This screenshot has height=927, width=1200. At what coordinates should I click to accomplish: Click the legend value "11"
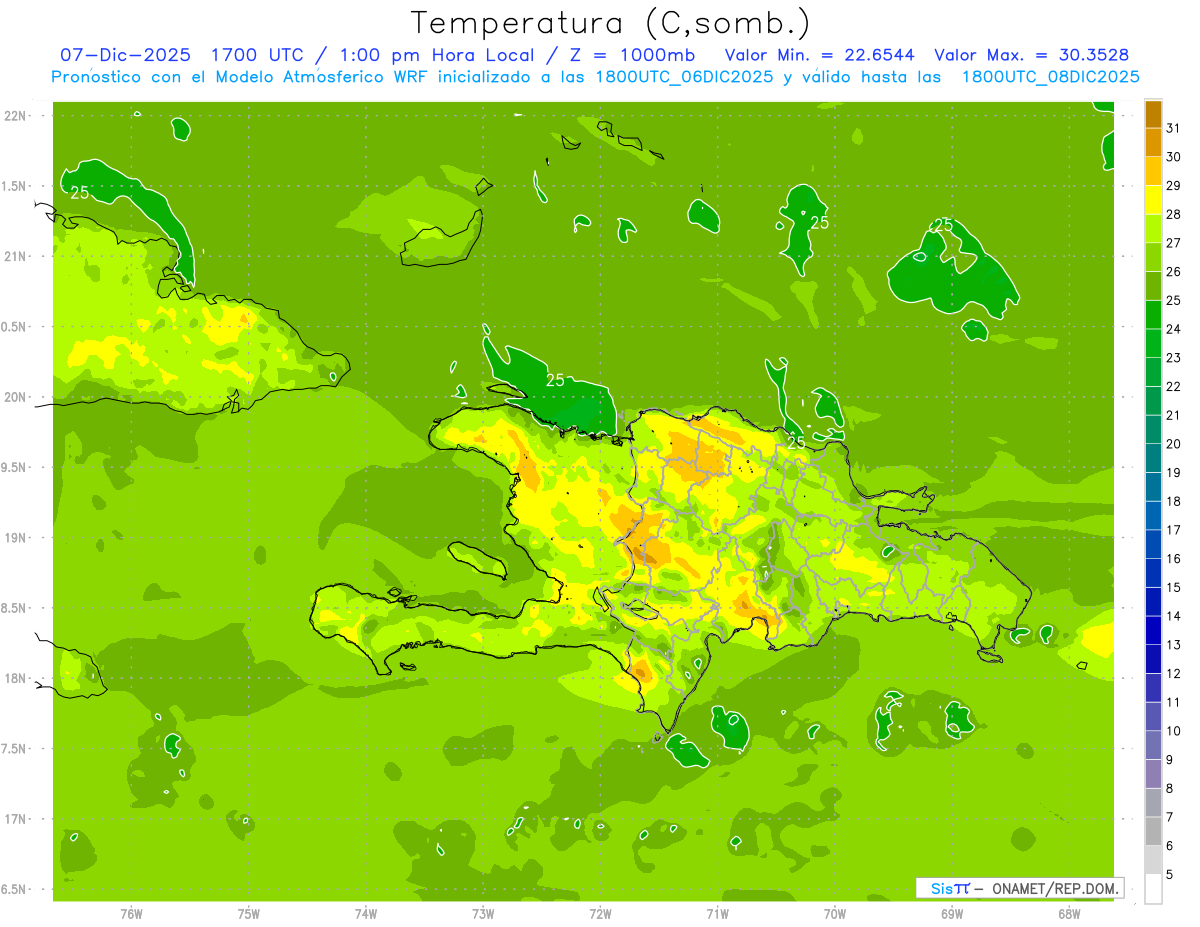(1173, 702)
